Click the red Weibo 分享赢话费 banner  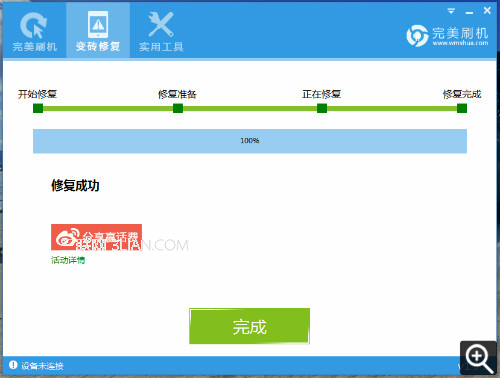(96, 237)
